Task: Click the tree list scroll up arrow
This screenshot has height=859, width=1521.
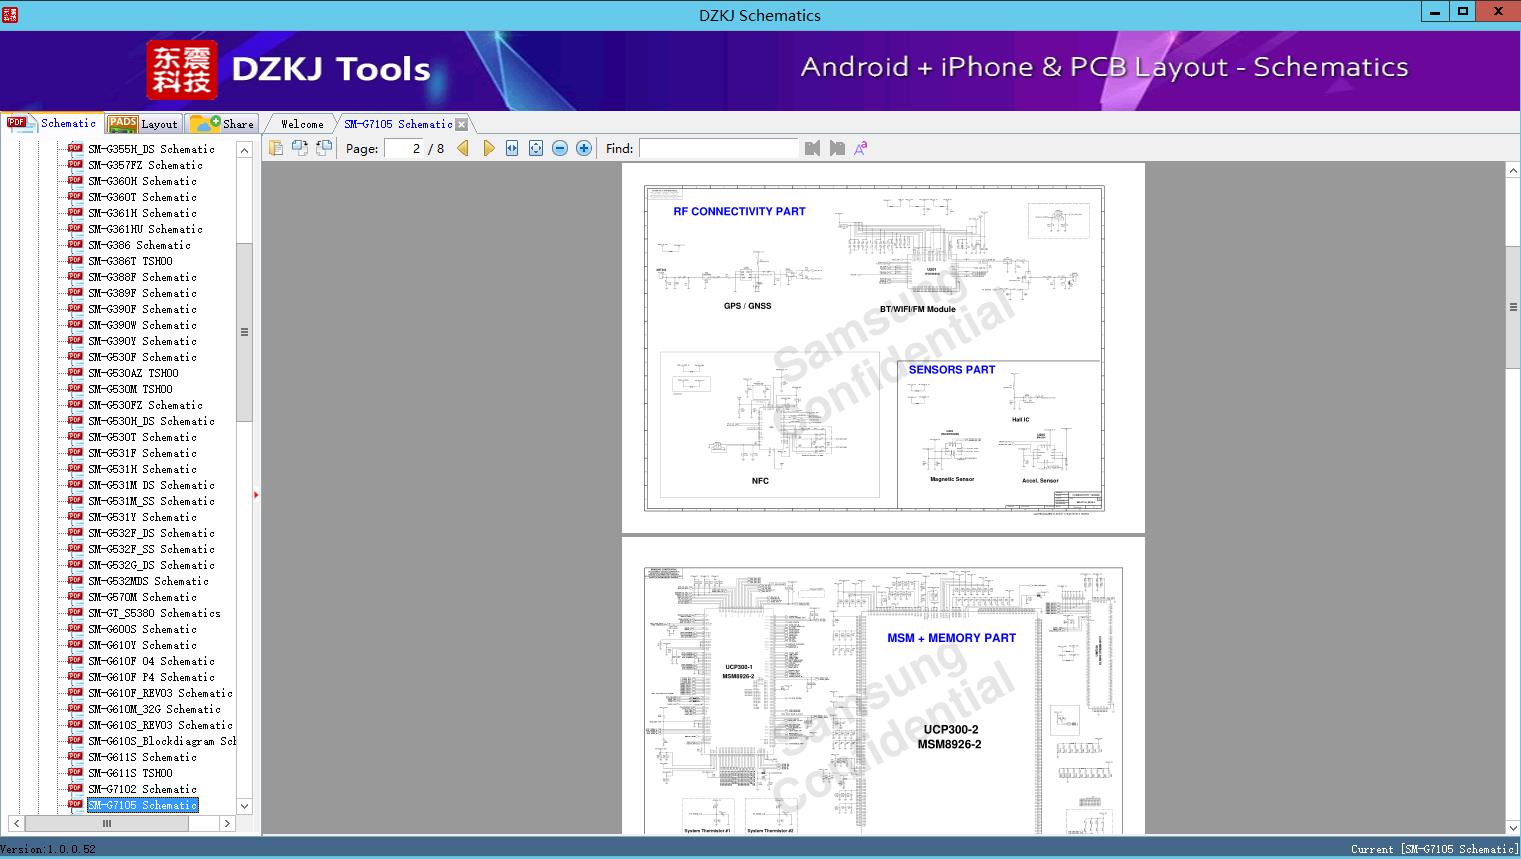Action: pos(244,149)
